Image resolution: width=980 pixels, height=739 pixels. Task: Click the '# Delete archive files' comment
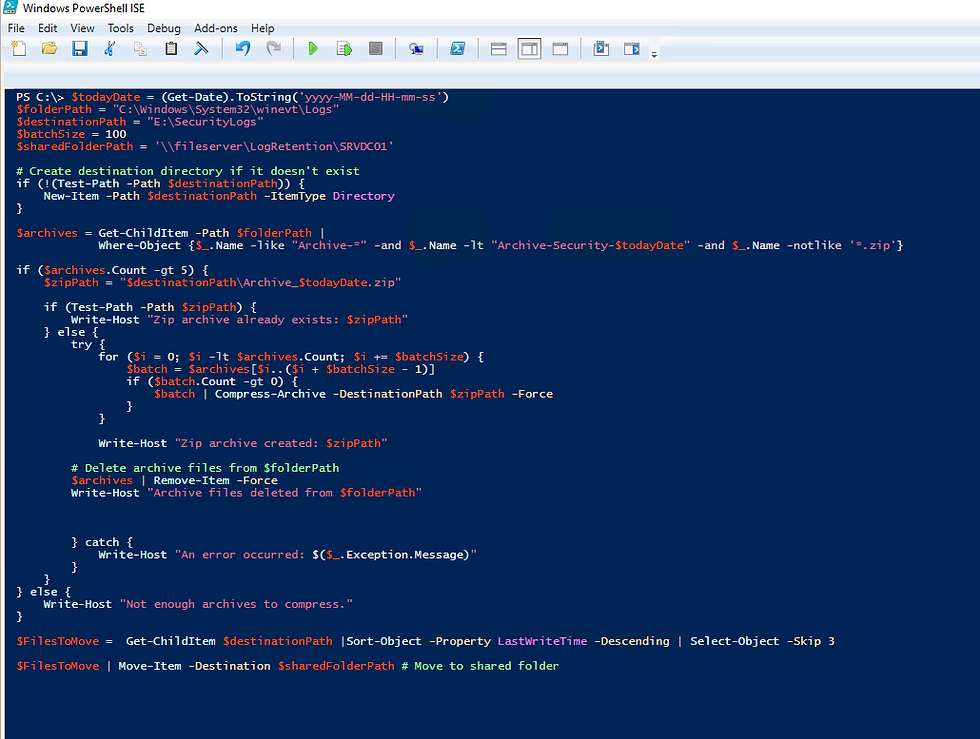coord(205,468)
